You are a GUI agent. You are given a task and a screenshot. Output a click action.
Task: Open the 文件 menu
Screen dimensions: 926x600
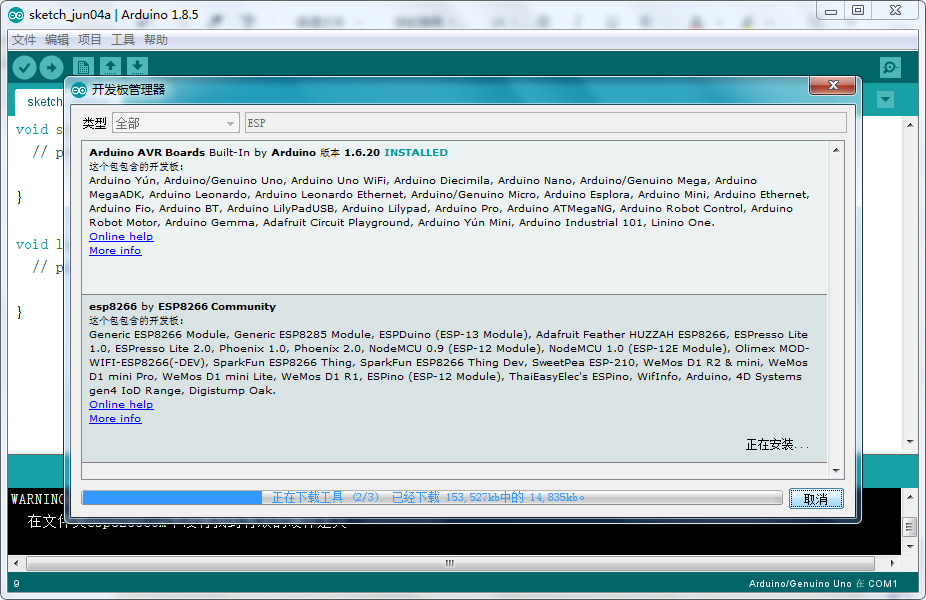click(24, 40)
